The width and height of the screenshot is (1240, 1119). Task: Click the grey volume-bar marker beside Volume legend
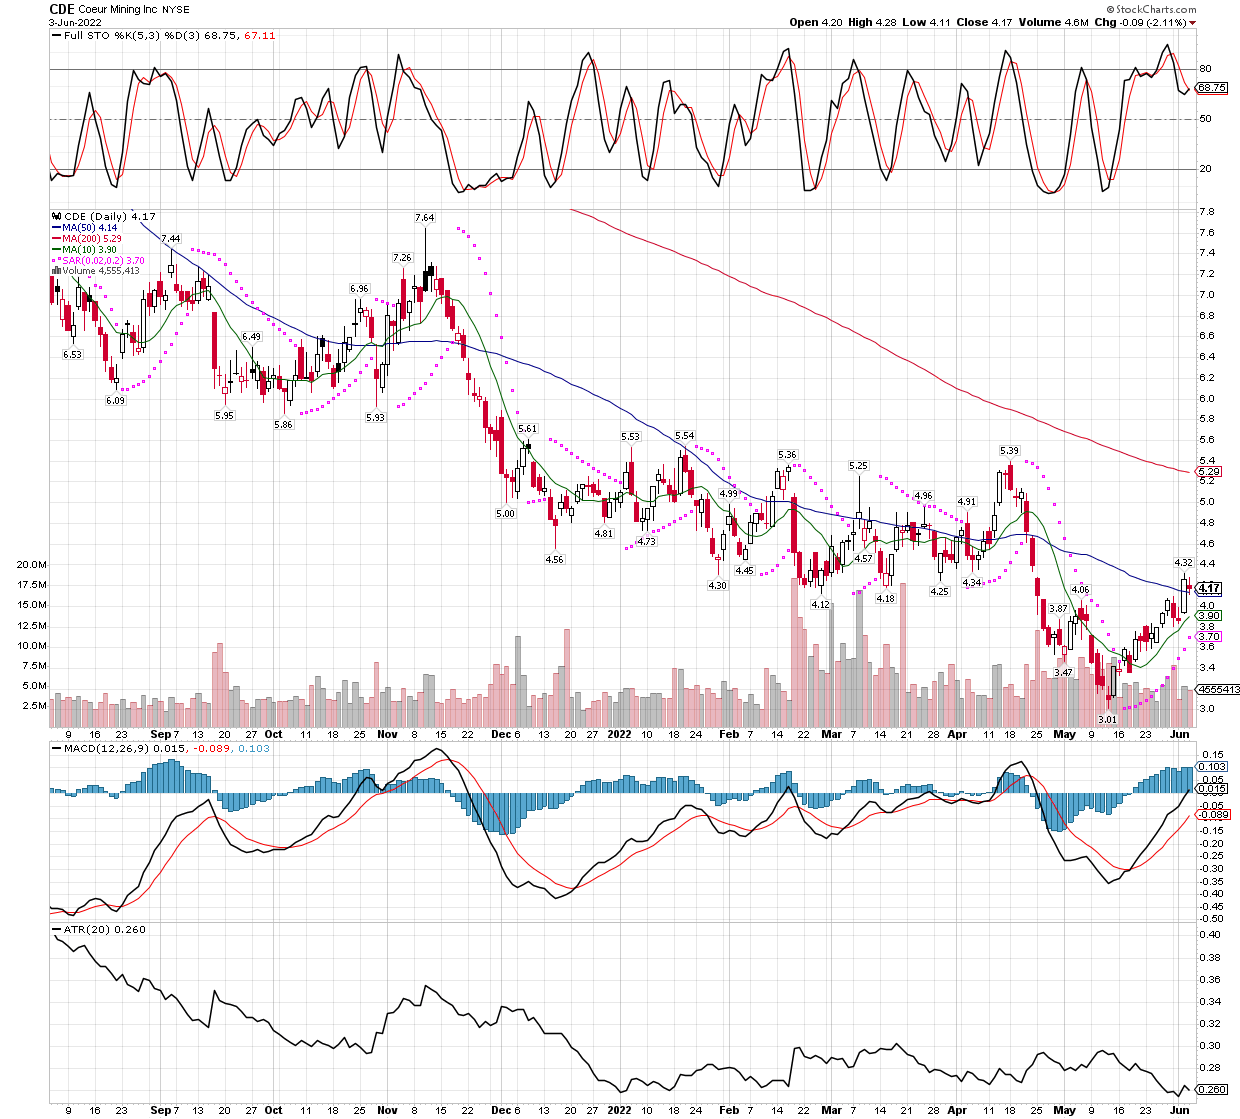click(56, 271)
